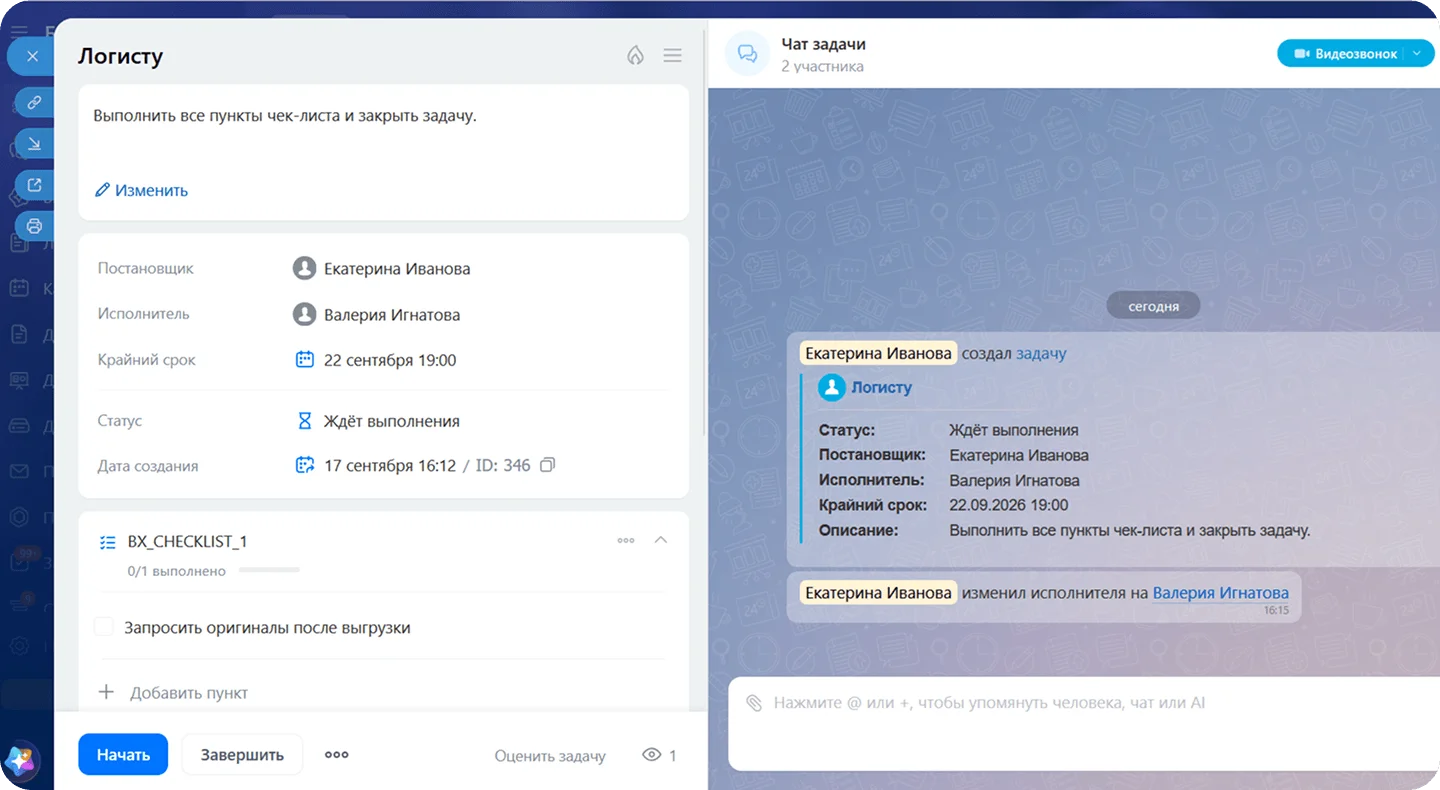Click the plus icon to add checklist item

pyautogui.click(x=107, y=692)
